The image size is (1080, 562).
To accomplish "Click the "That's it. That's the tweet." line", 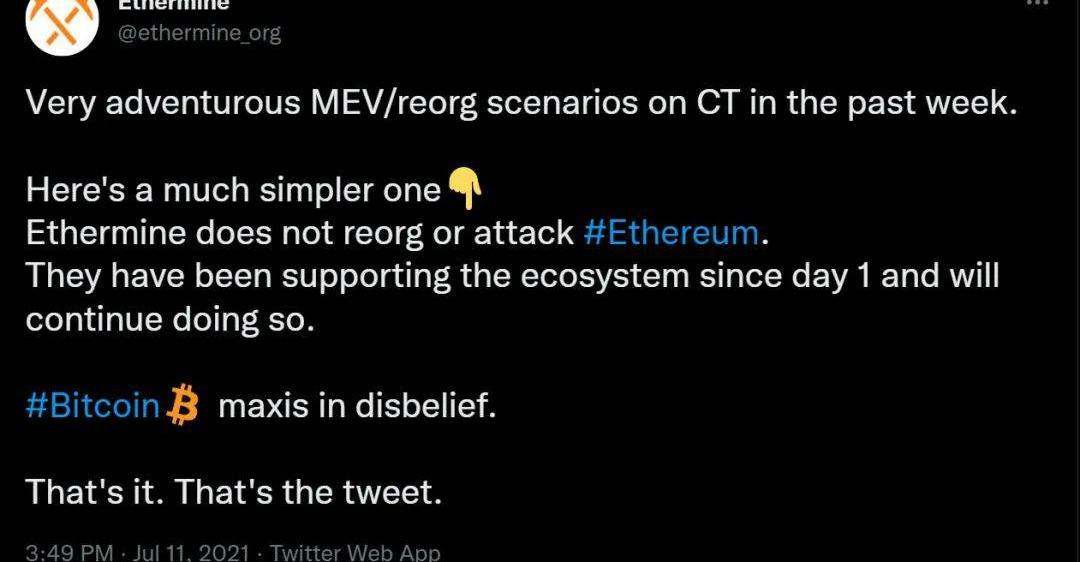I will [x=233, y=493].
